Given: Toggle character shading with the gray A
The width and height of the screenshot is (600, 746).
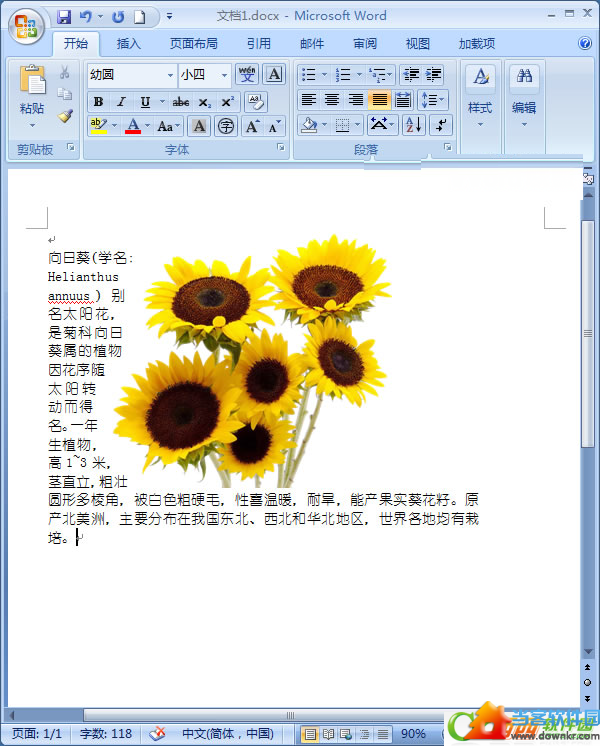Looking at the screenshot, I should tap(199, 126).
